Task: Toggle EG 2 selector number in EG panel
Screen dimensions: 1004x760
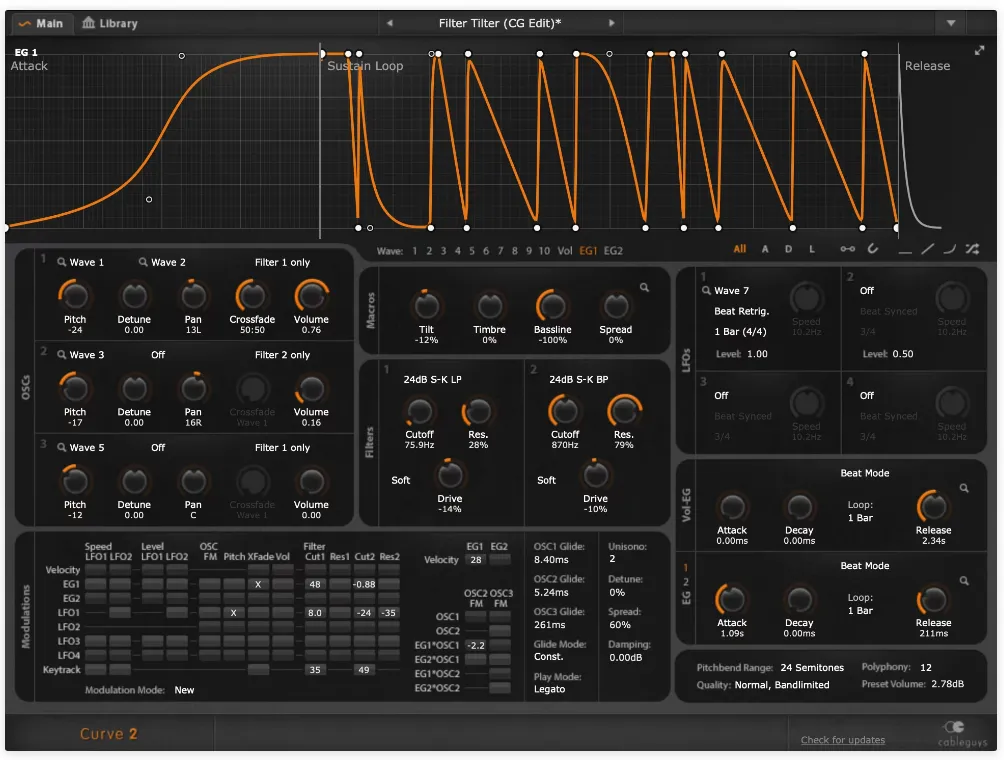Action: (685, 582)
